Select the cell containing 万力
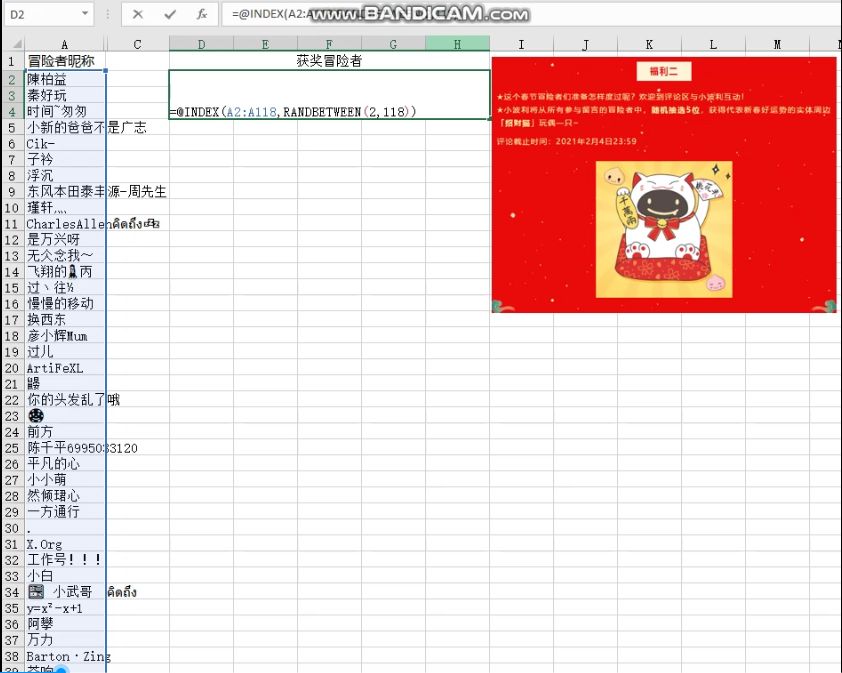 point(64,640)
